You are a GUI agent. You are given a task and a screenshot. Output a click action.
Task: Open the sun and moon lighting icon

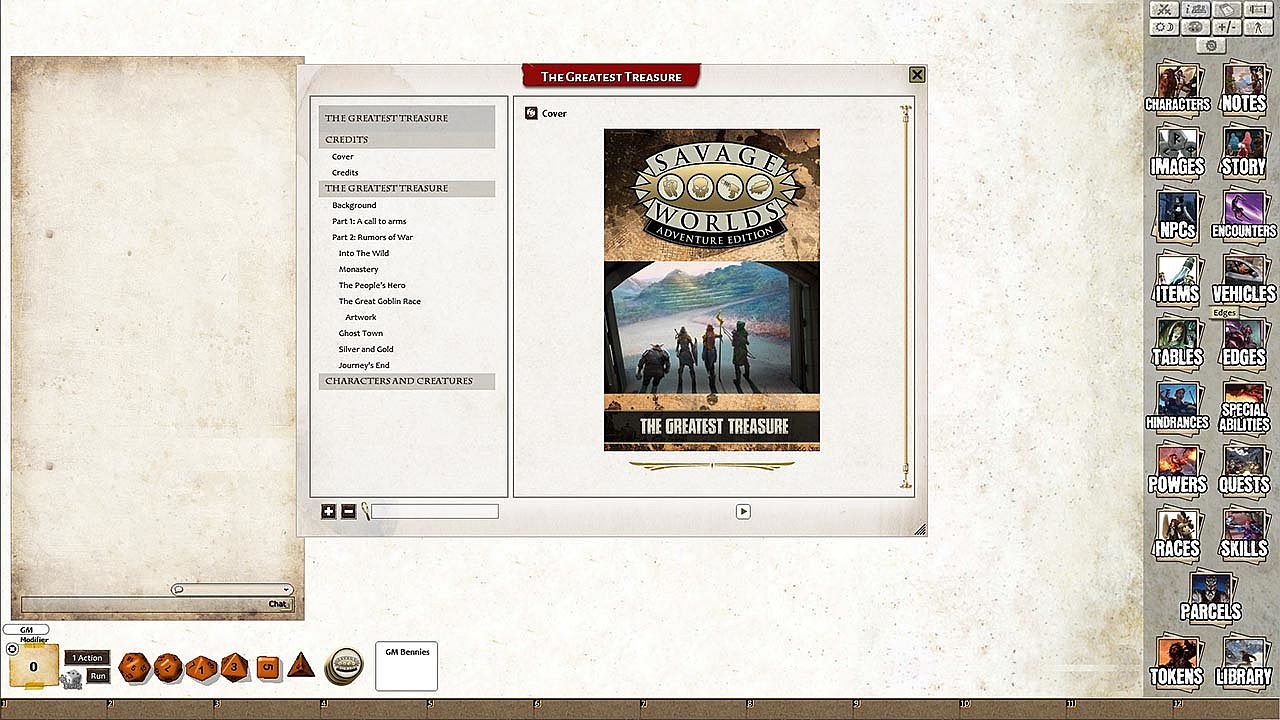coord(1163,27)
